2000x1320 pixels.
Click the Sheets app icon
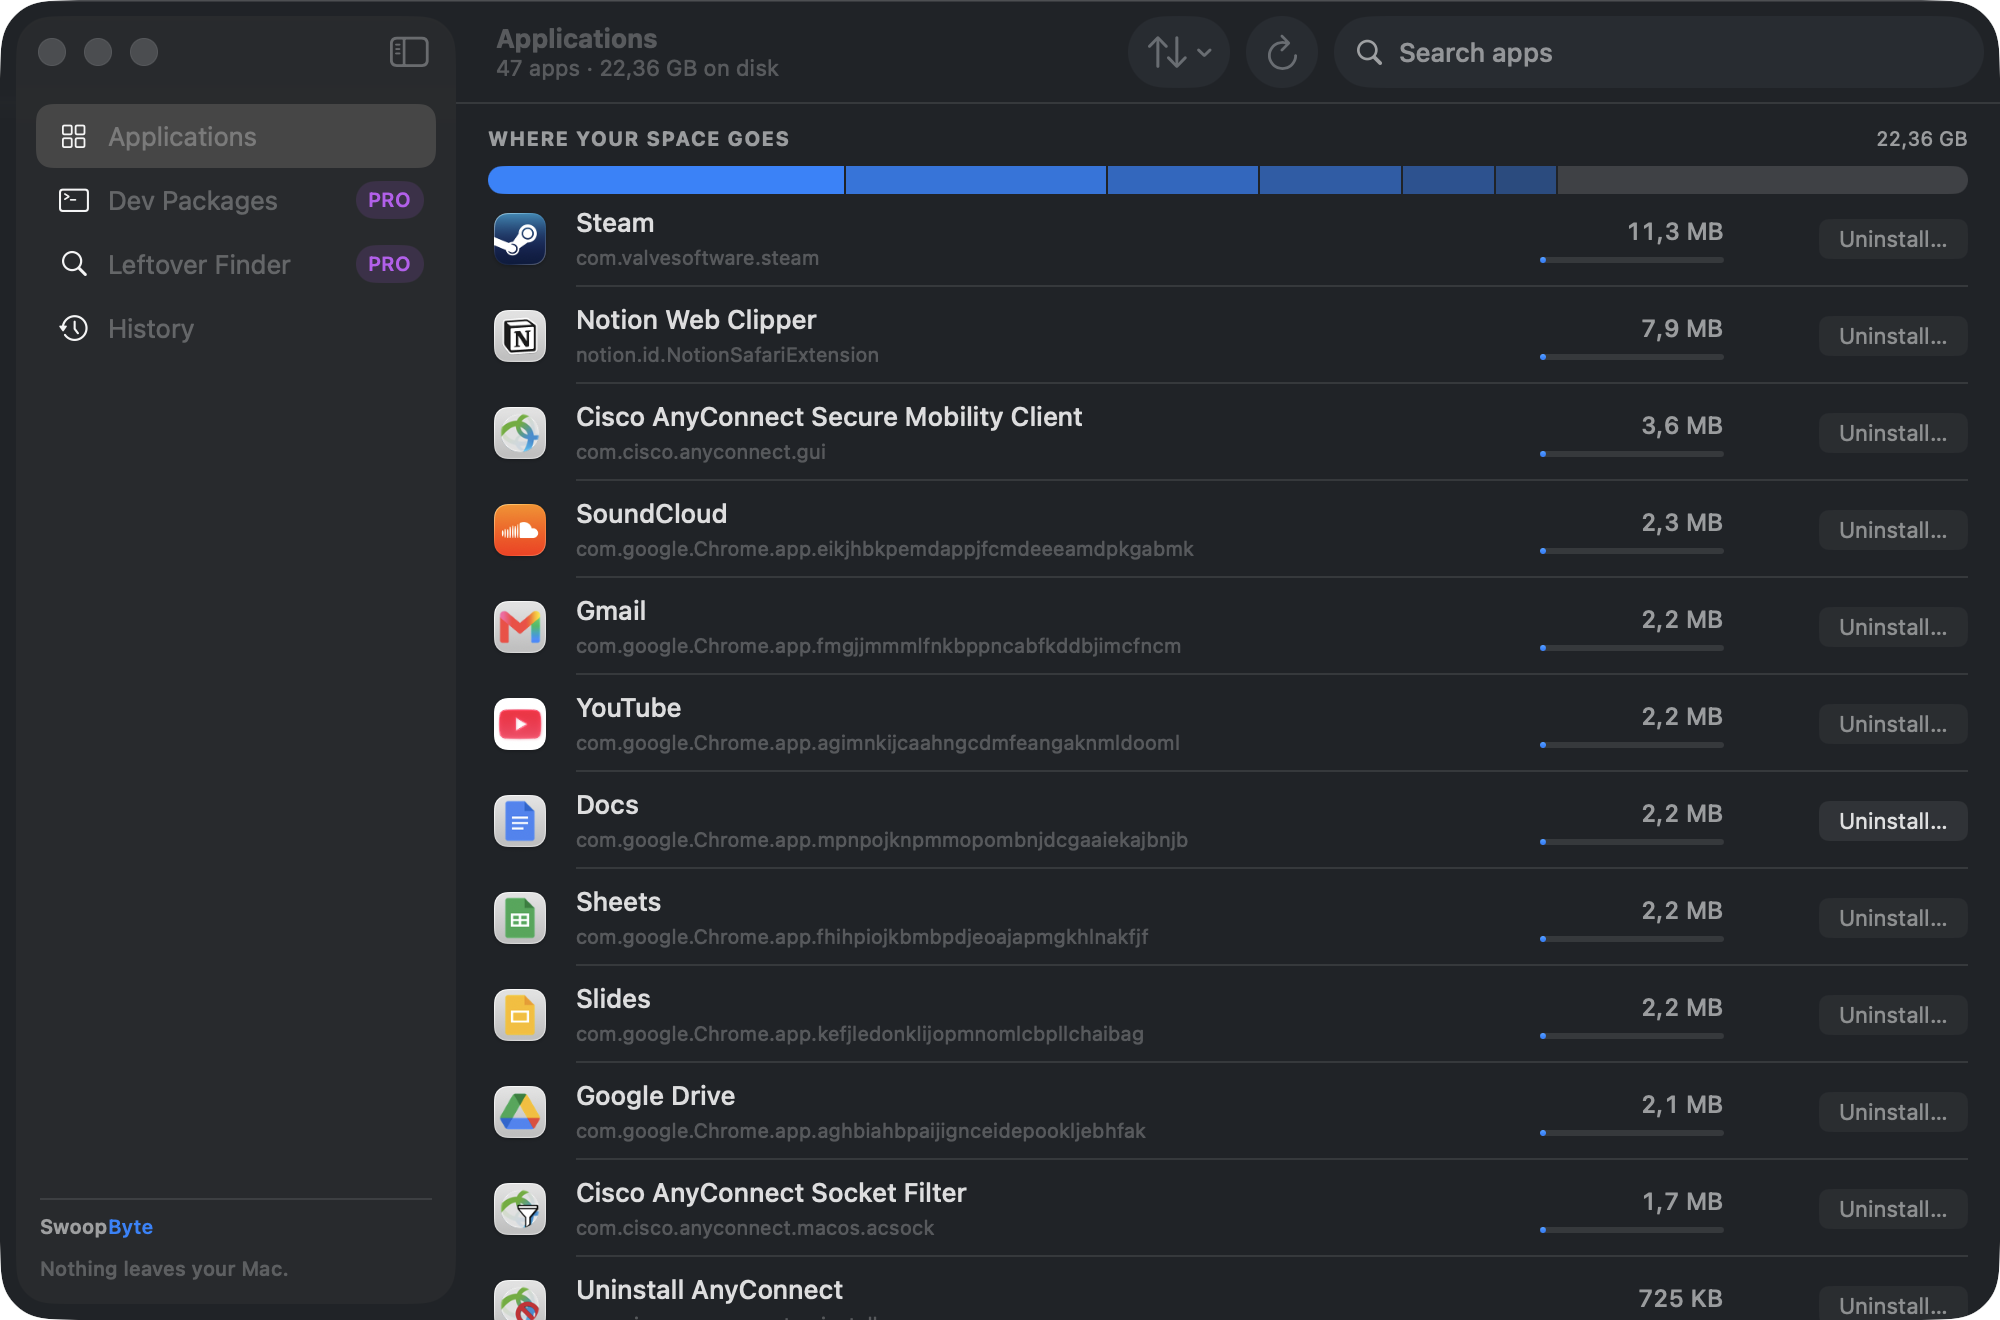pyautogui.click(x=520, y=918)
